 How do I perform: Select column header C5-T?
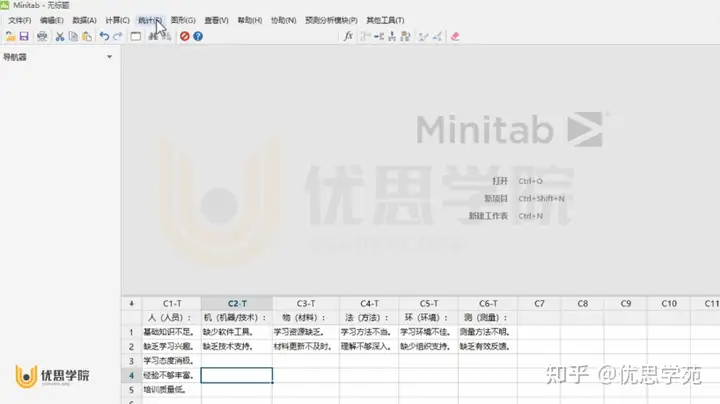click(x=428, y=303)
